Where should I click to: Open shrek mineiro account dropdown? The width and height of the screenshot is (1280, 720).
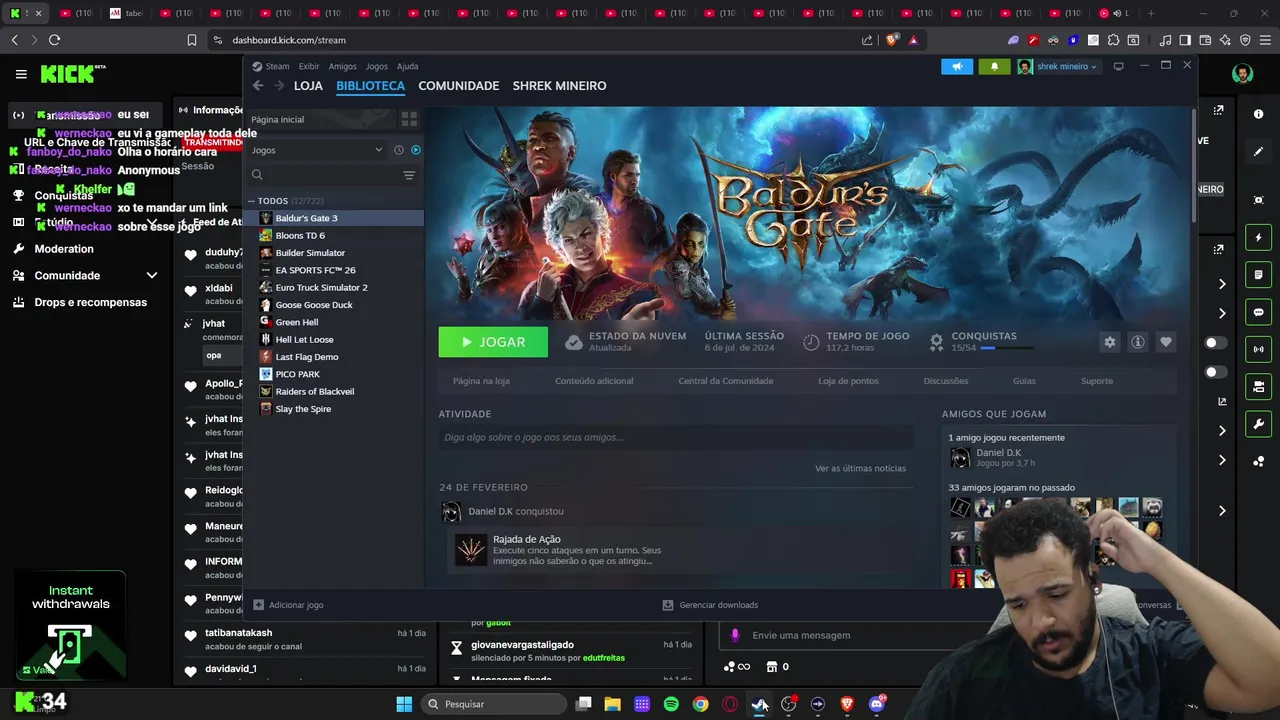point(1058,67)
